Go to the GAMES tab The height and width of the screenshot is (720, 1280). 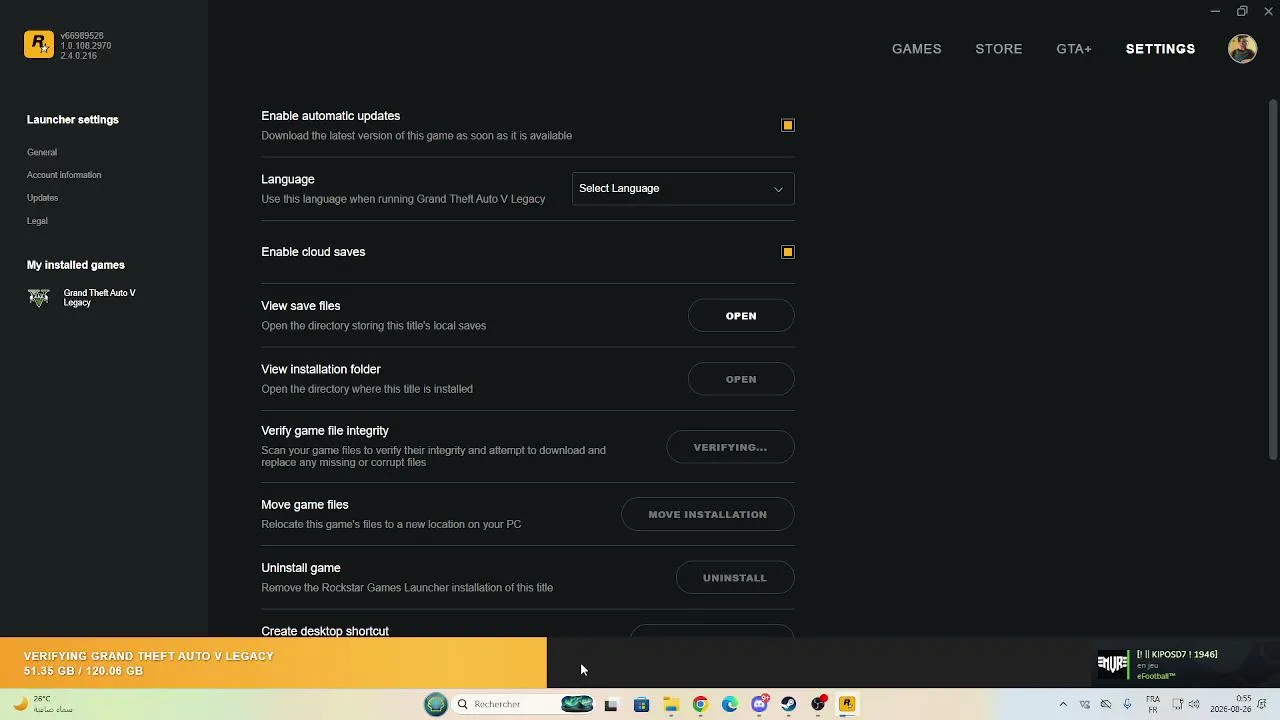[917, 49]
